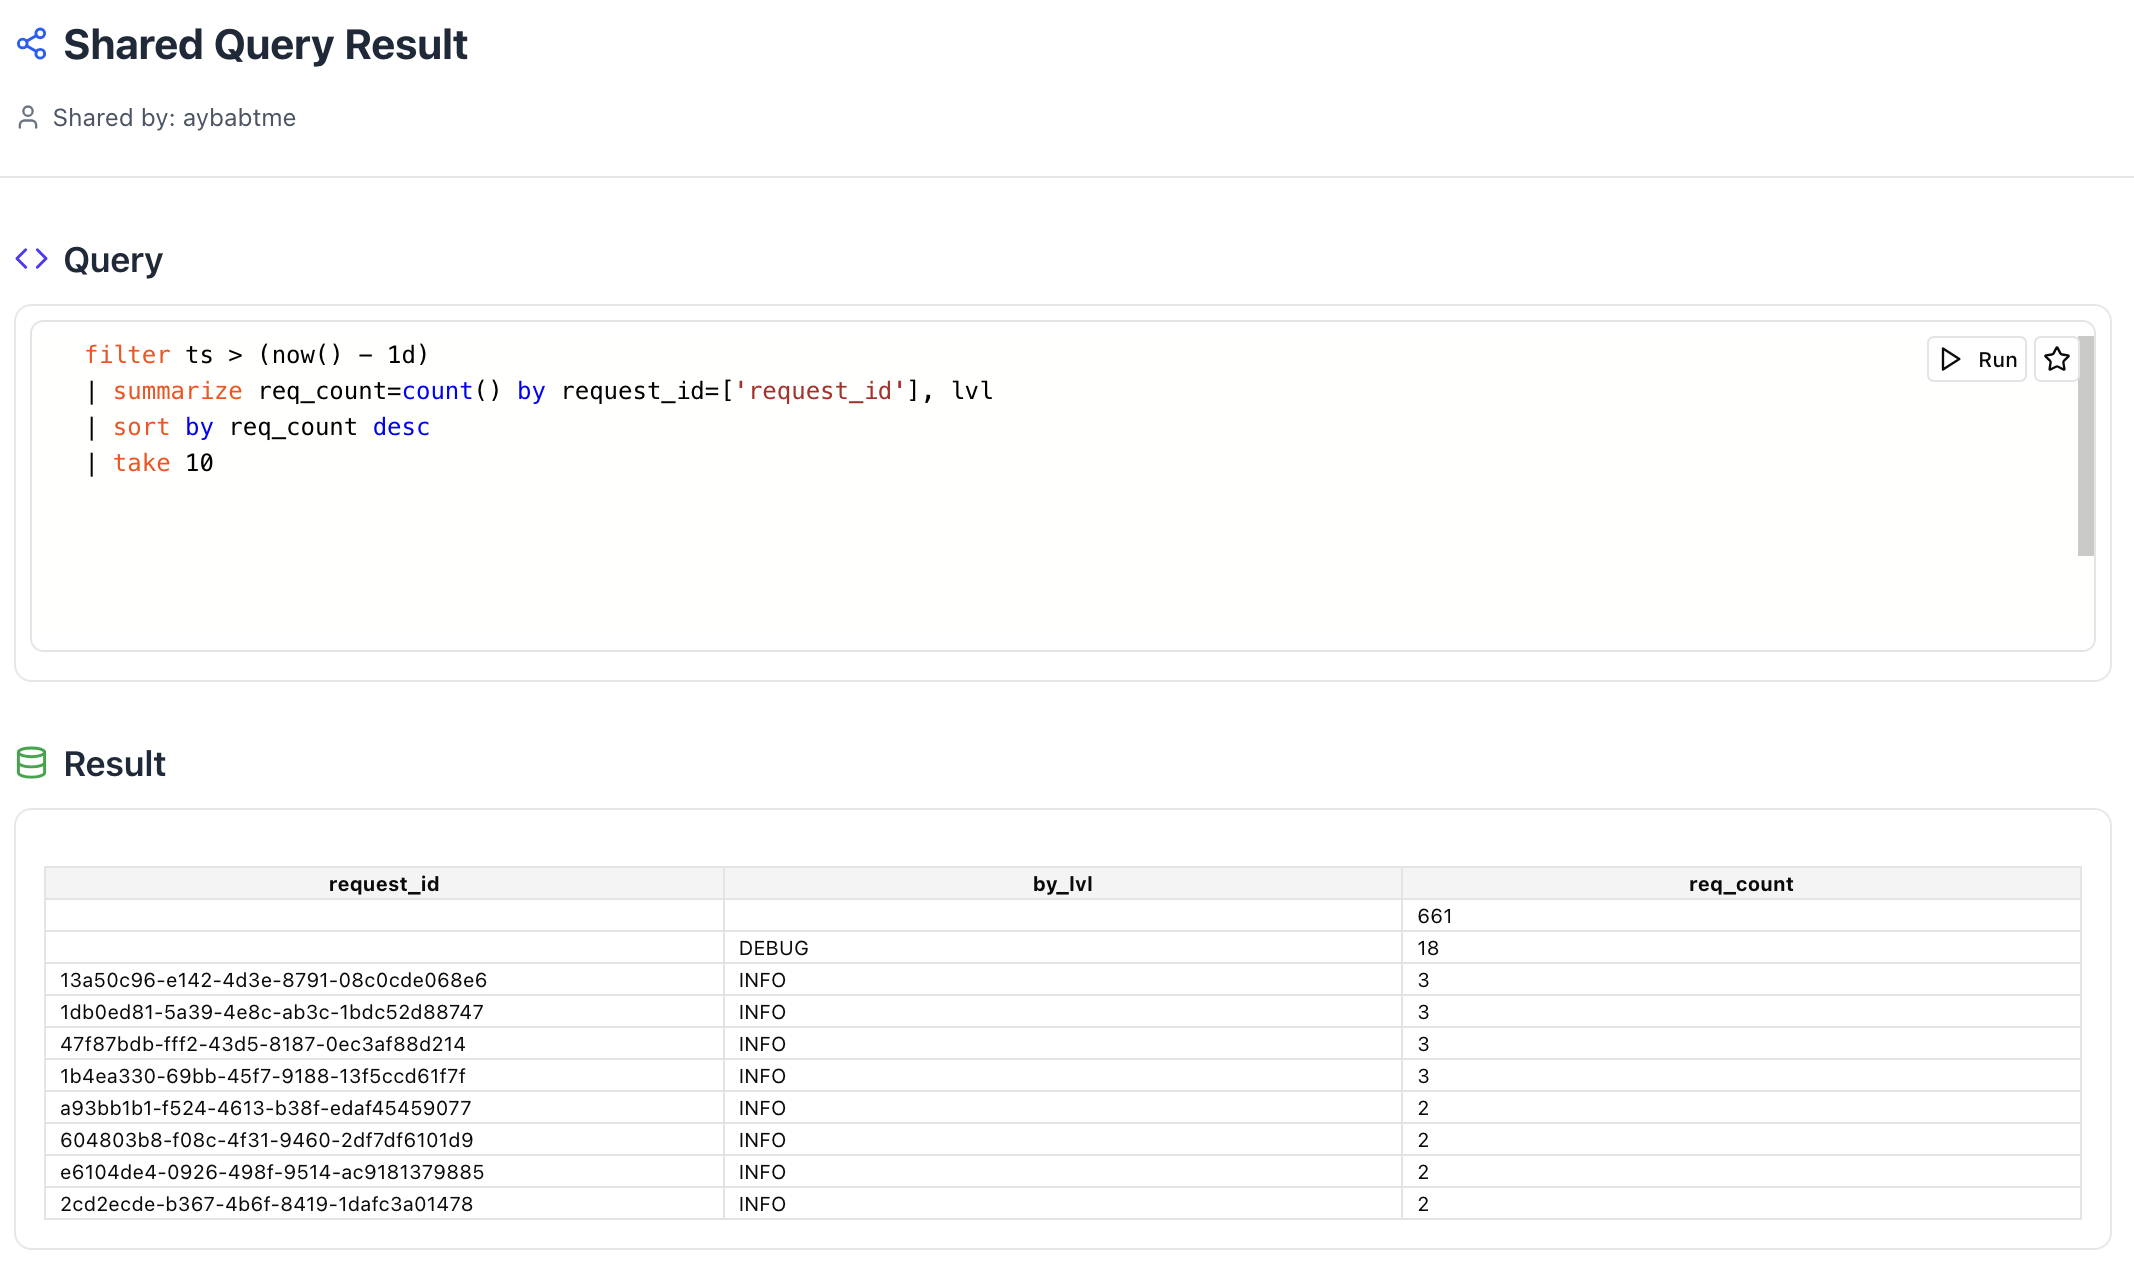Click the req_count column header
This screenshot has width=2134, height=1270.
click(1741, 884)
